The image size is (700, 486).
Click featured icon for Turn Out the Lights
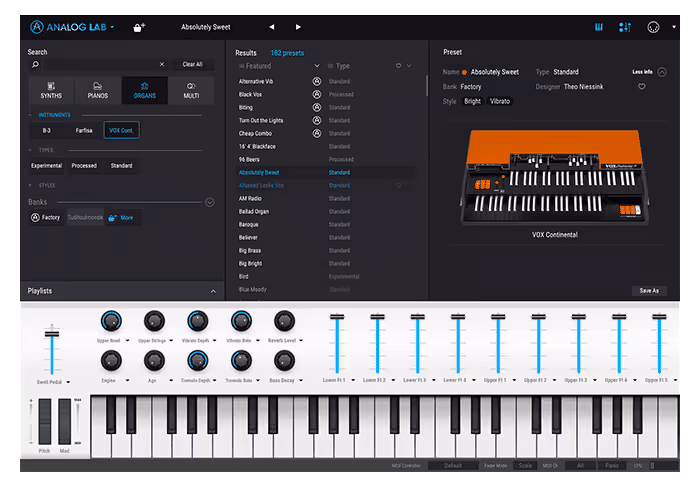tap(317, 120)
